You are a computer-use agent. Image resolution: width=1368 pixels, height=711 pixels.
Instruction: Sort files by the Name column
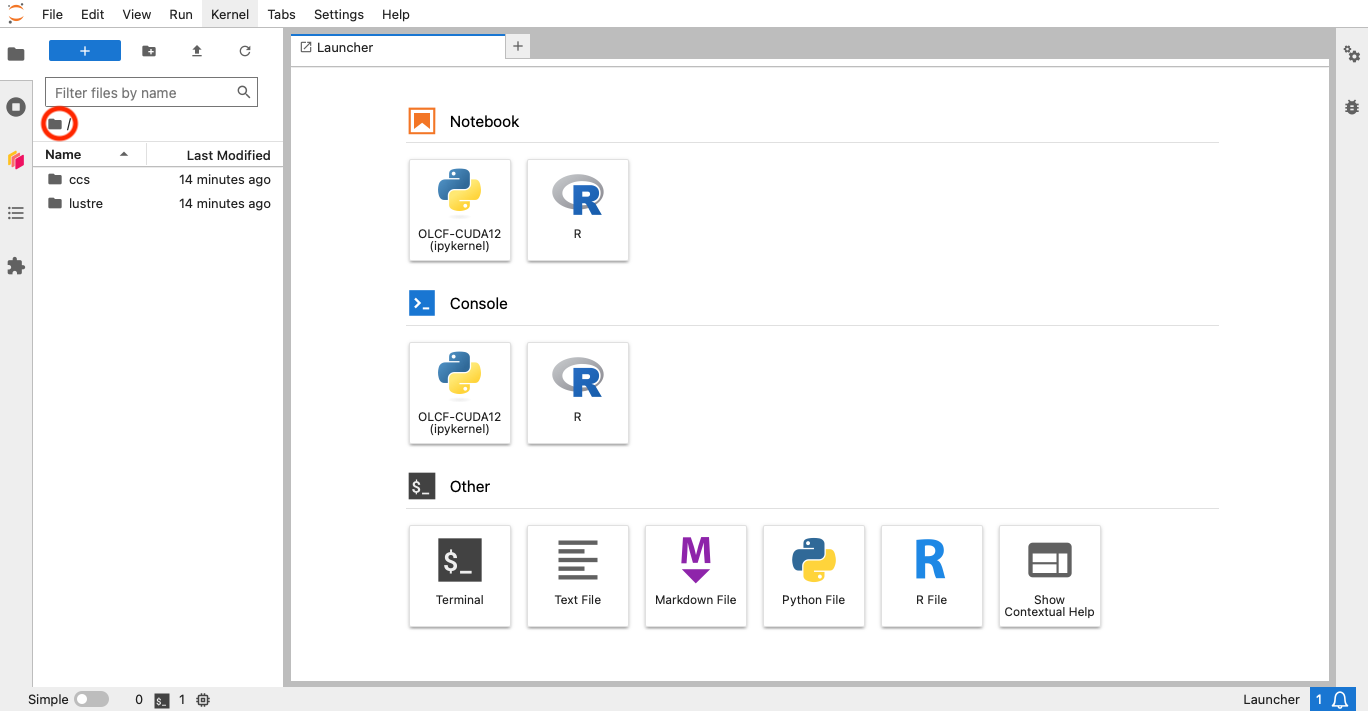coord(64,155)
